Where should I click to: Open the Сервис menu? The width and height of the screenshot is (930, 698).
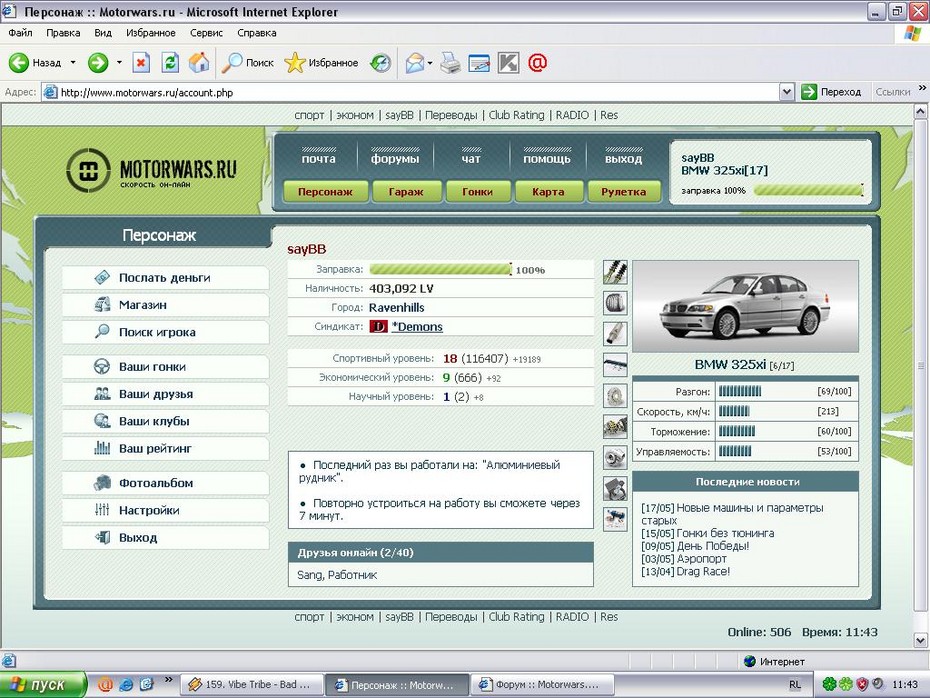click(206, 33)
